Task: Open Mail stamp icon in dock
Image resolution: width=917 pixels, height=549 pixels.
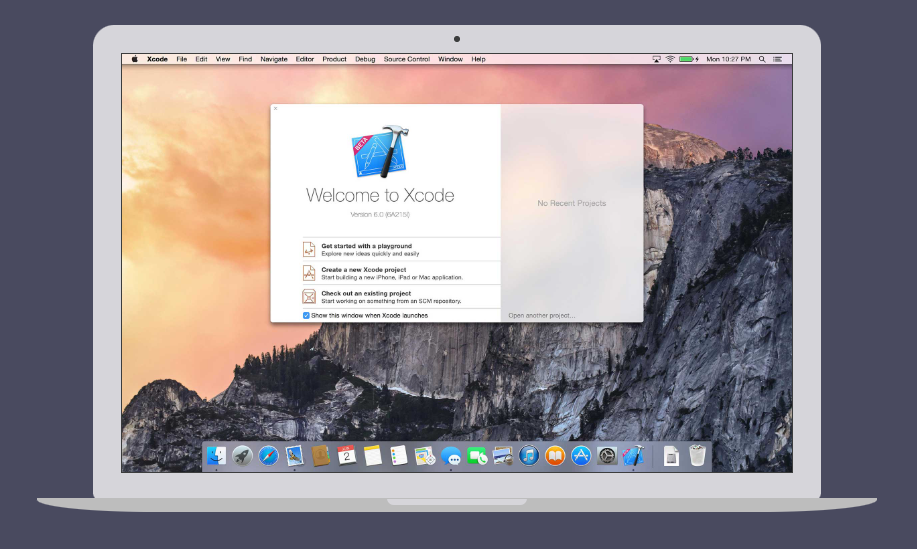Action: point(294,455)
